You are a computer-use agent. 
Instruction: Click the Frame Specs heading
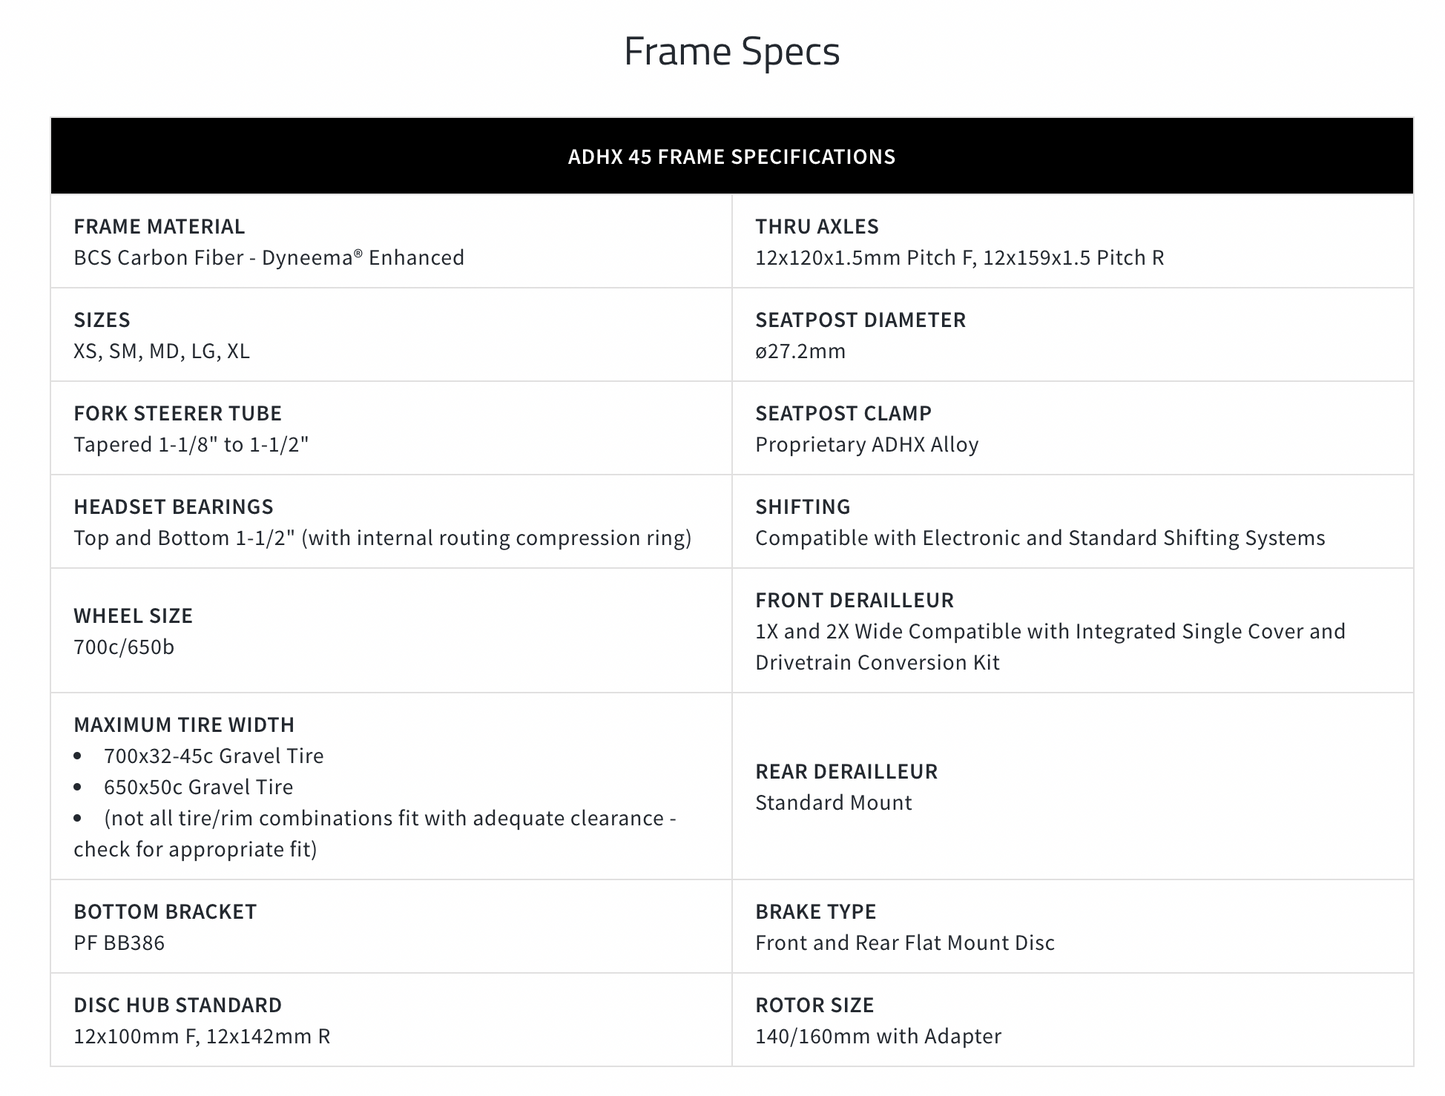click(x=731, y=51)
